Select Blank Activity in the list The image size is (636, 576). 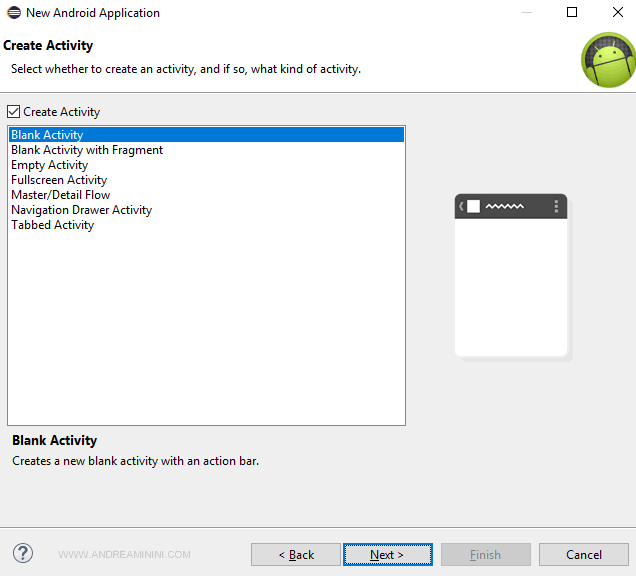coord(47,135)
